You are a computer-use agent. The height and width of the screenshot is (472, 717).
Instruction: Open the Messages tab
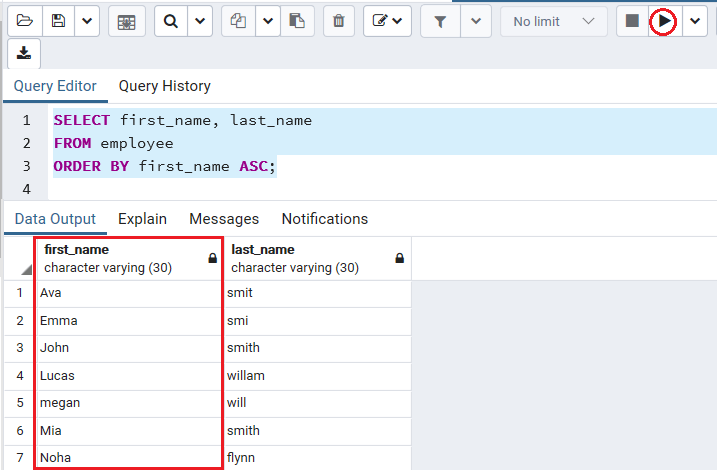click(224, 219)
